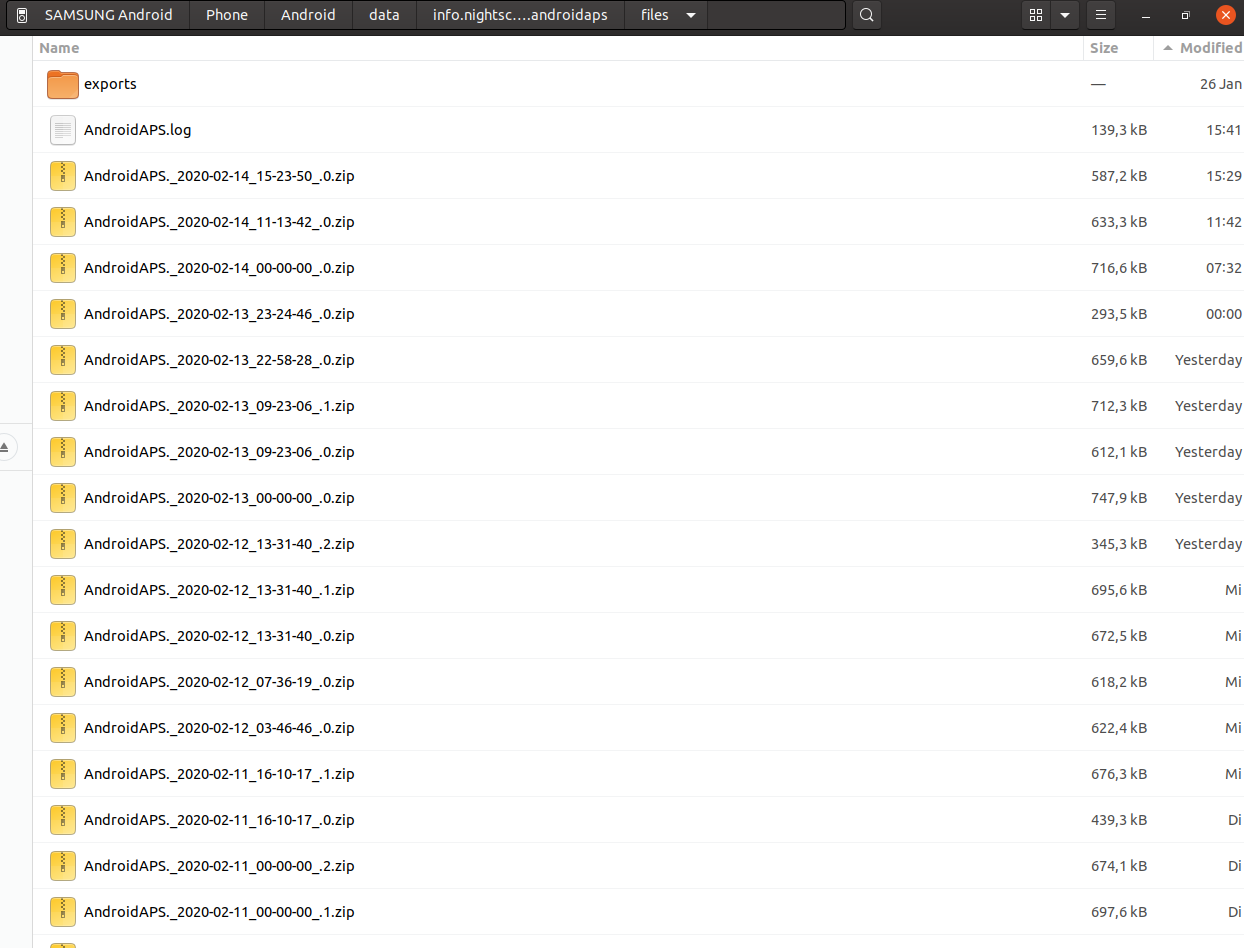Click file name AndroidAPS._2020-02-13_22-58-28_.0.zip
Viewport: 1244px width, 948px height.
[219, 360]
